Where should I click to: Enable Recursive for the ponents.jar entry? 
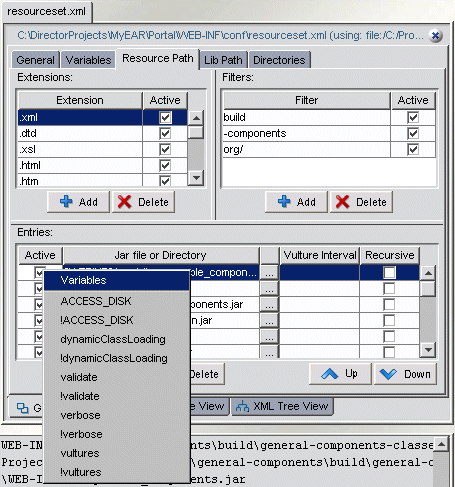(389, 304)
